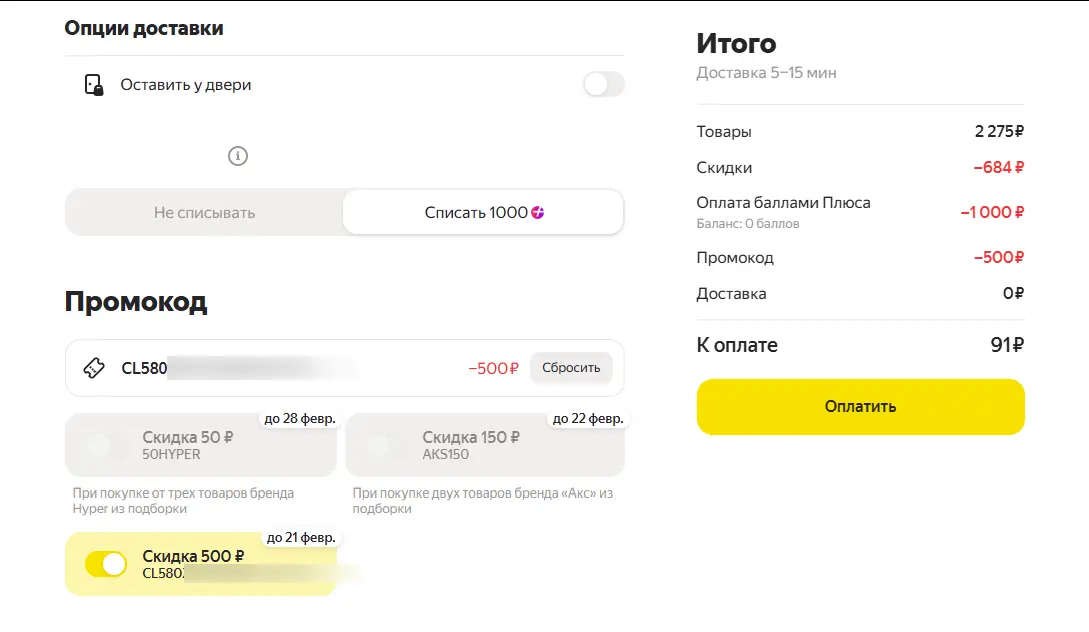
Task: Click the info circle icon
Action: [x=238, y=156]
